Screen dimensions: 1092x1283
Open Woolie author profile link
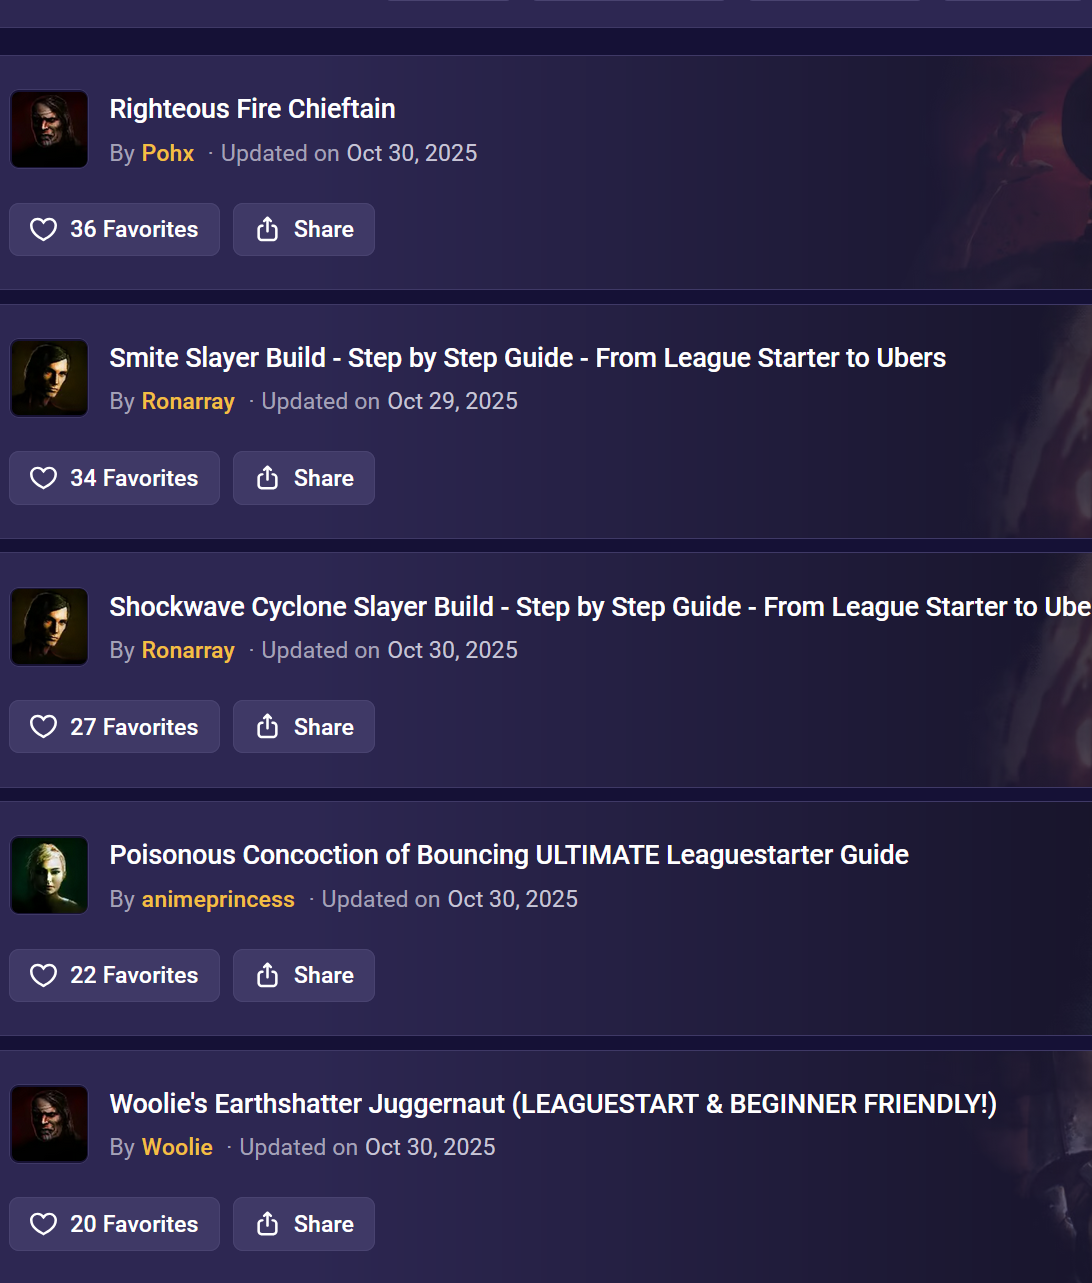[177, 1147]
